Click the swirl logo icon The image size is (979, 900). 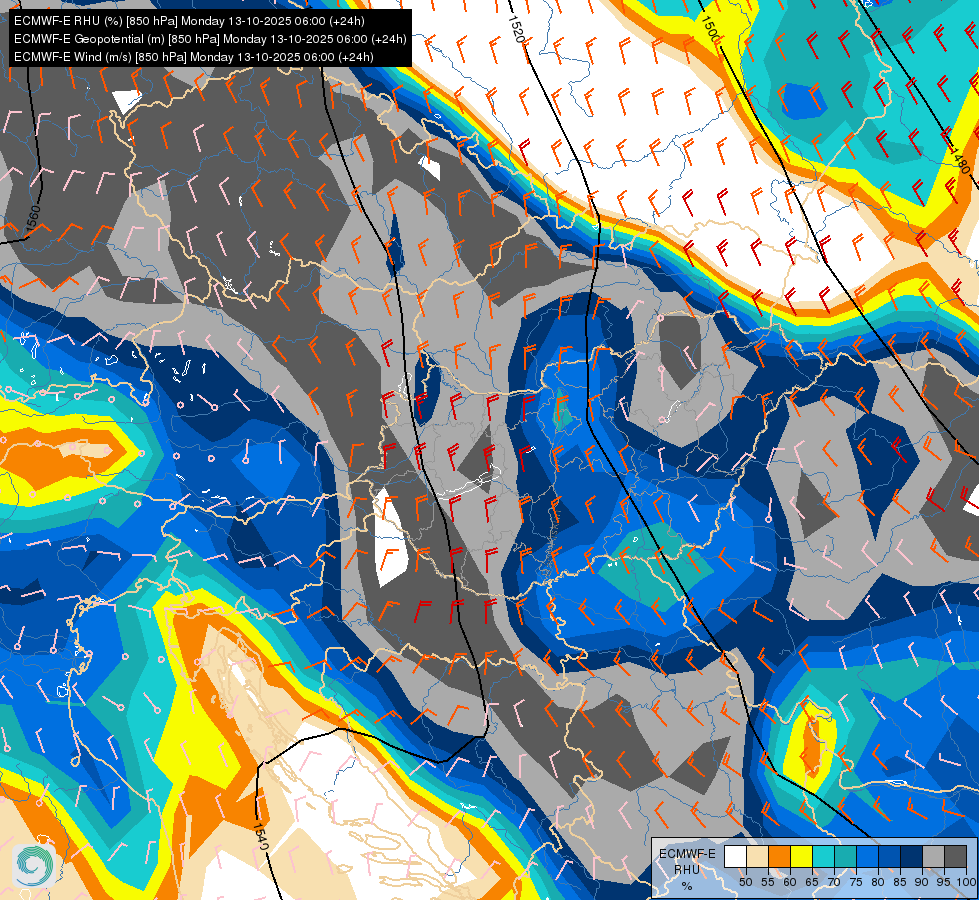pos(32,864)
